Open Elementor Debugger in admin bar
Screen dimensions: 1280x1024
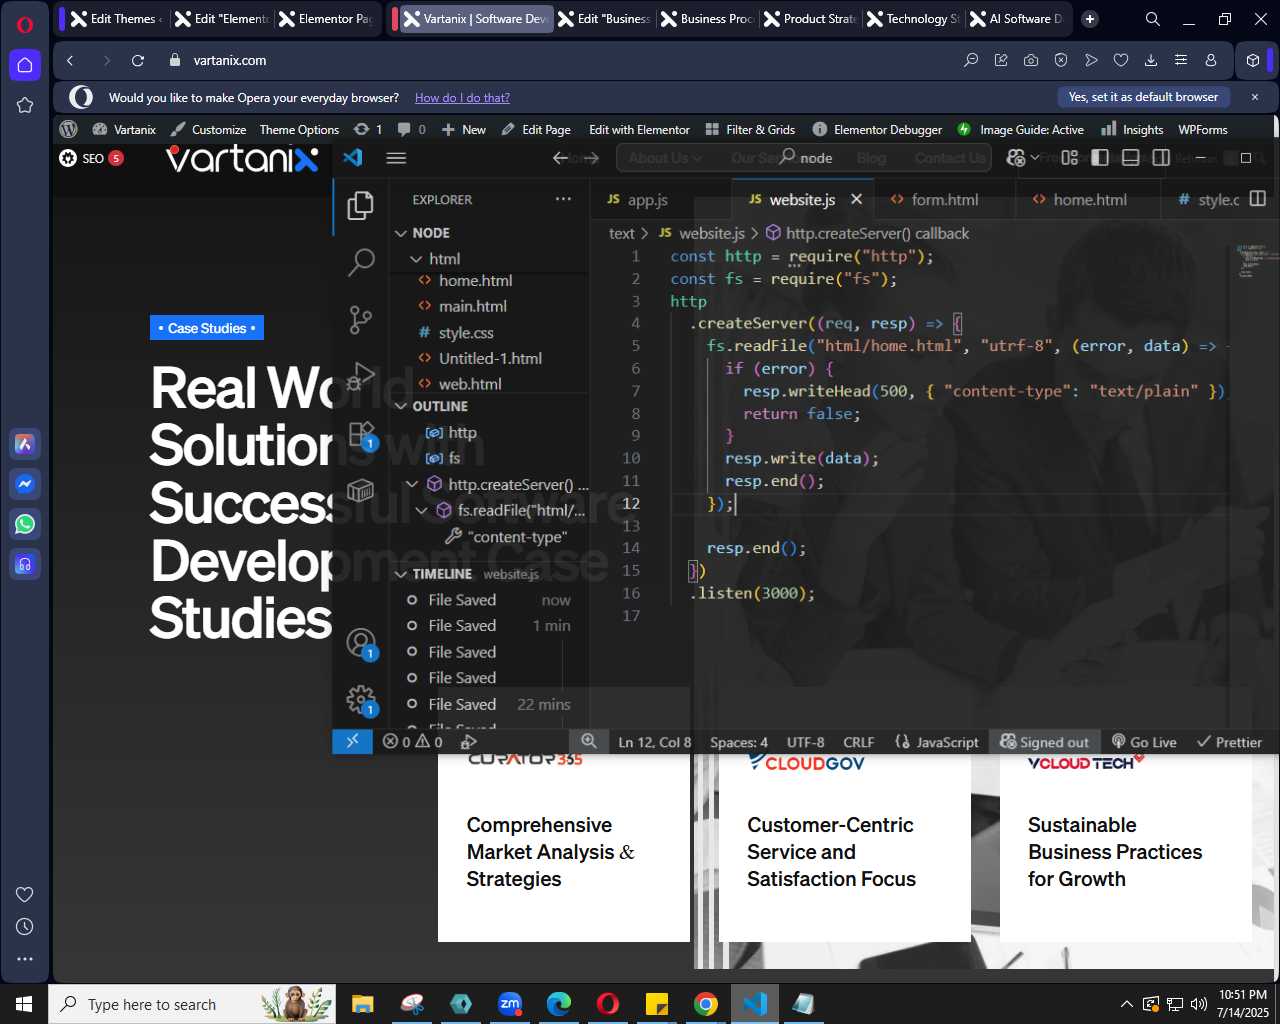(x=877, y=130)
